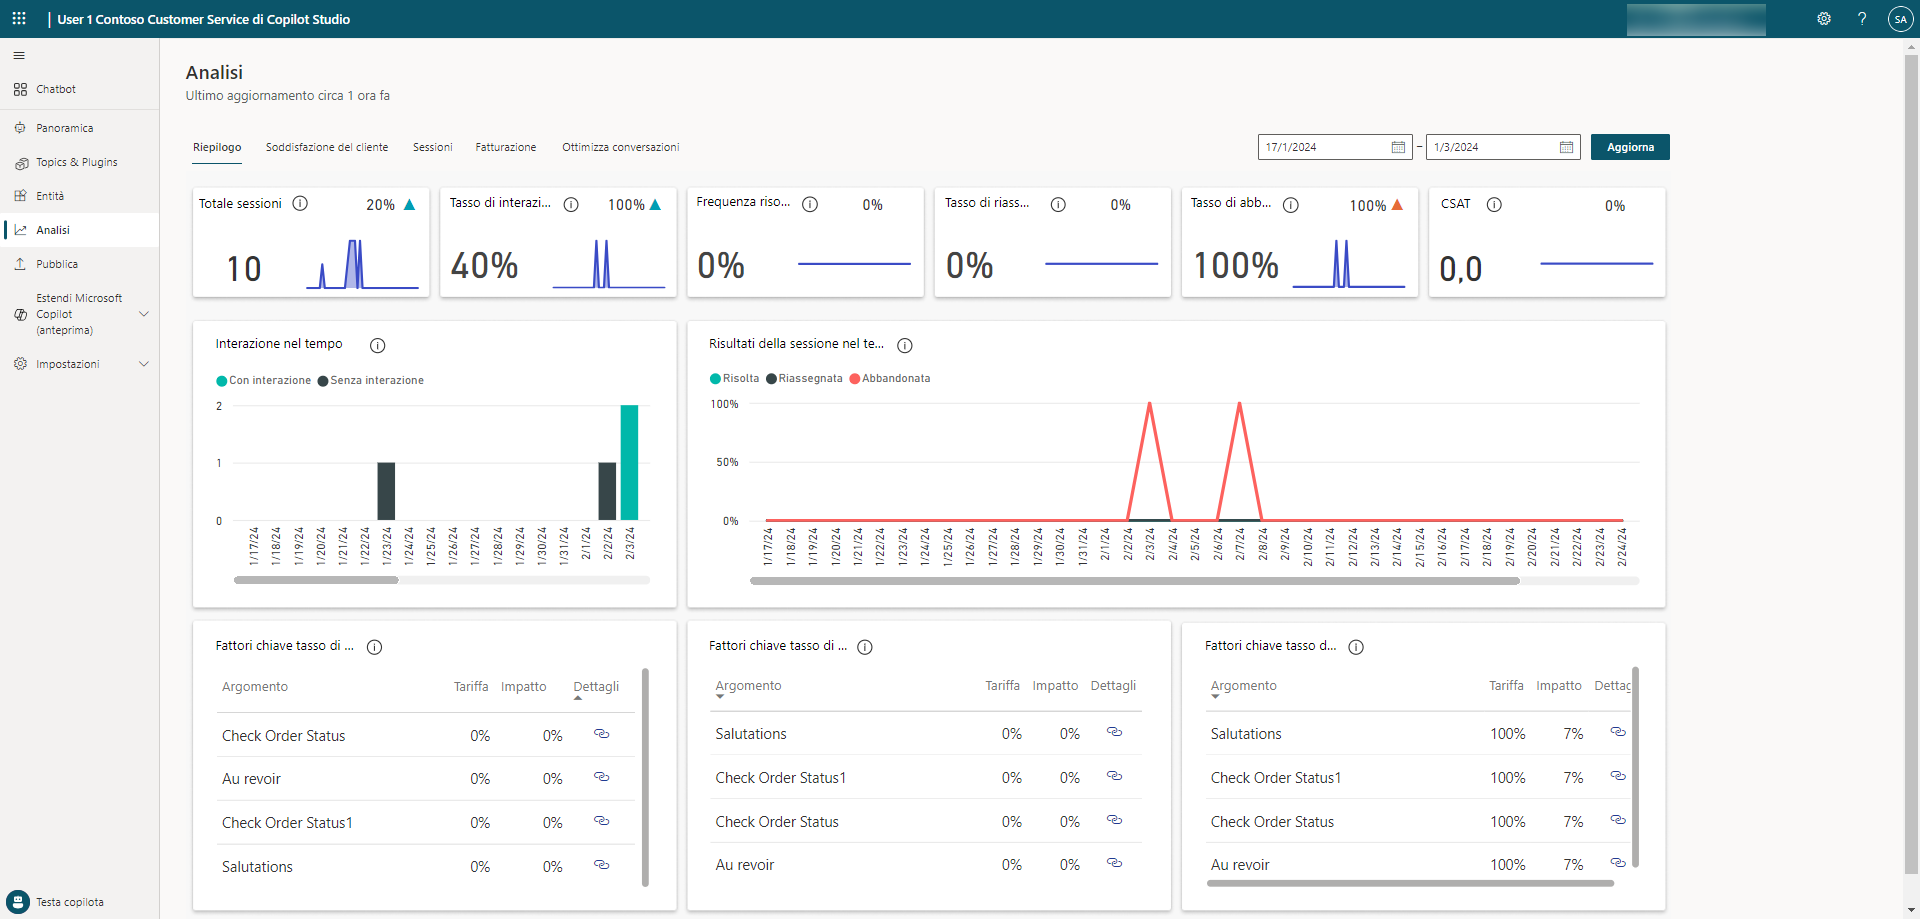Show info for Totale sessioni card
The image size is (1920, 919).
(300, 203)
